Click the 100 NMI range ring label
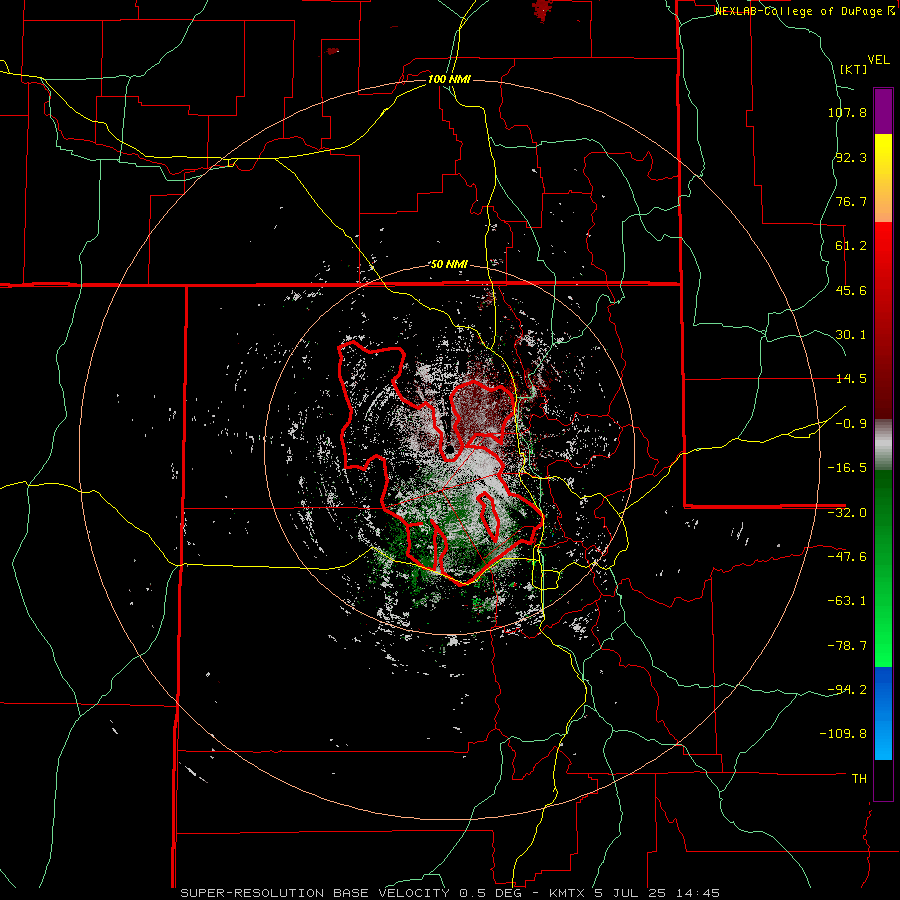Viewport: 900px width, 900px height. tap(449, 79)
